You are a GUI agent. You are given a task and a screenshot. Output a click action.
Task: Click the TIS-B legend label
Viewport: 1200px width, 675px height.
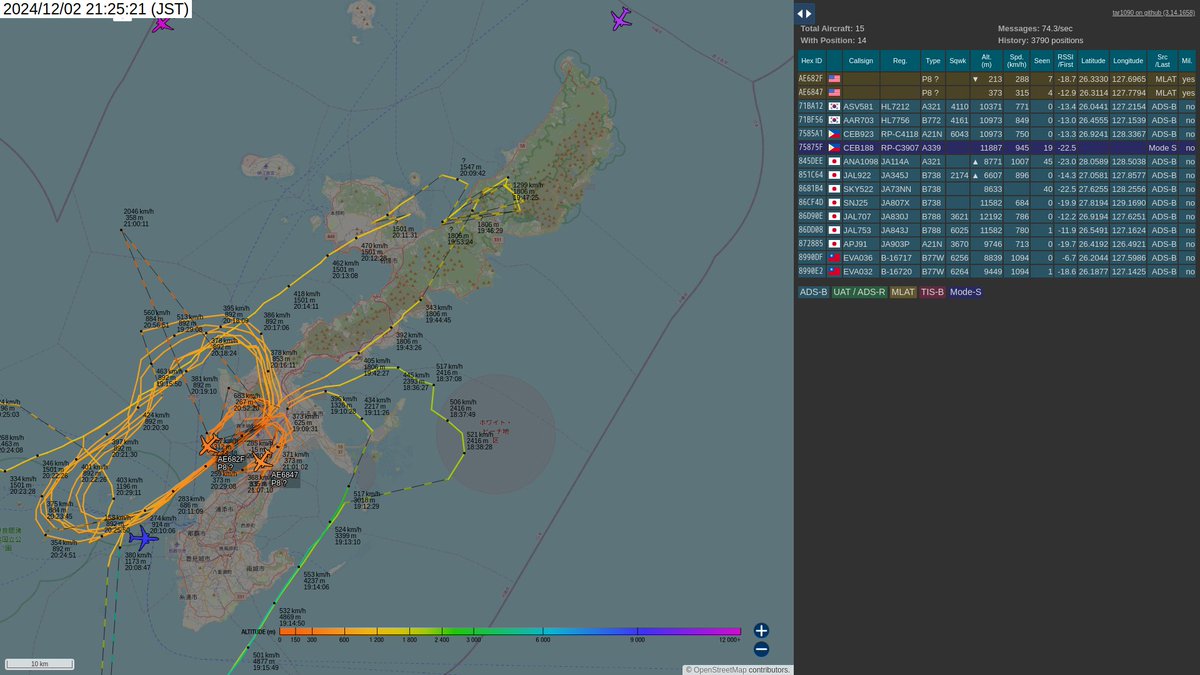[x=932, y=292]
